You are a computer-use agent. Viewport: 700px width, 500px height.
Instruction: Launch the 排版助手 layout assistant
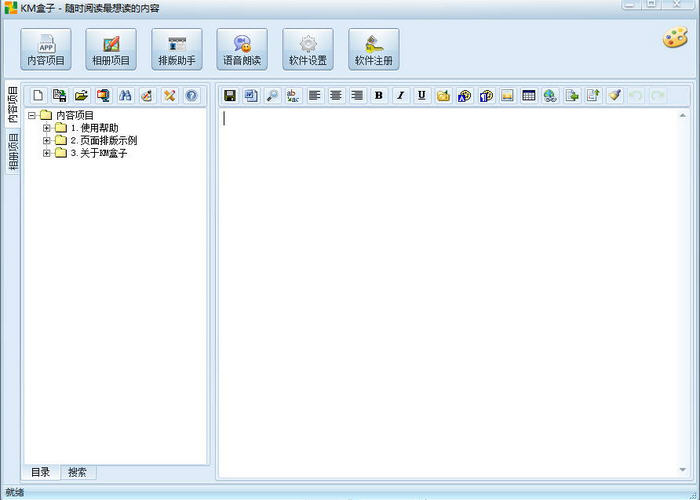coord(177,49)
